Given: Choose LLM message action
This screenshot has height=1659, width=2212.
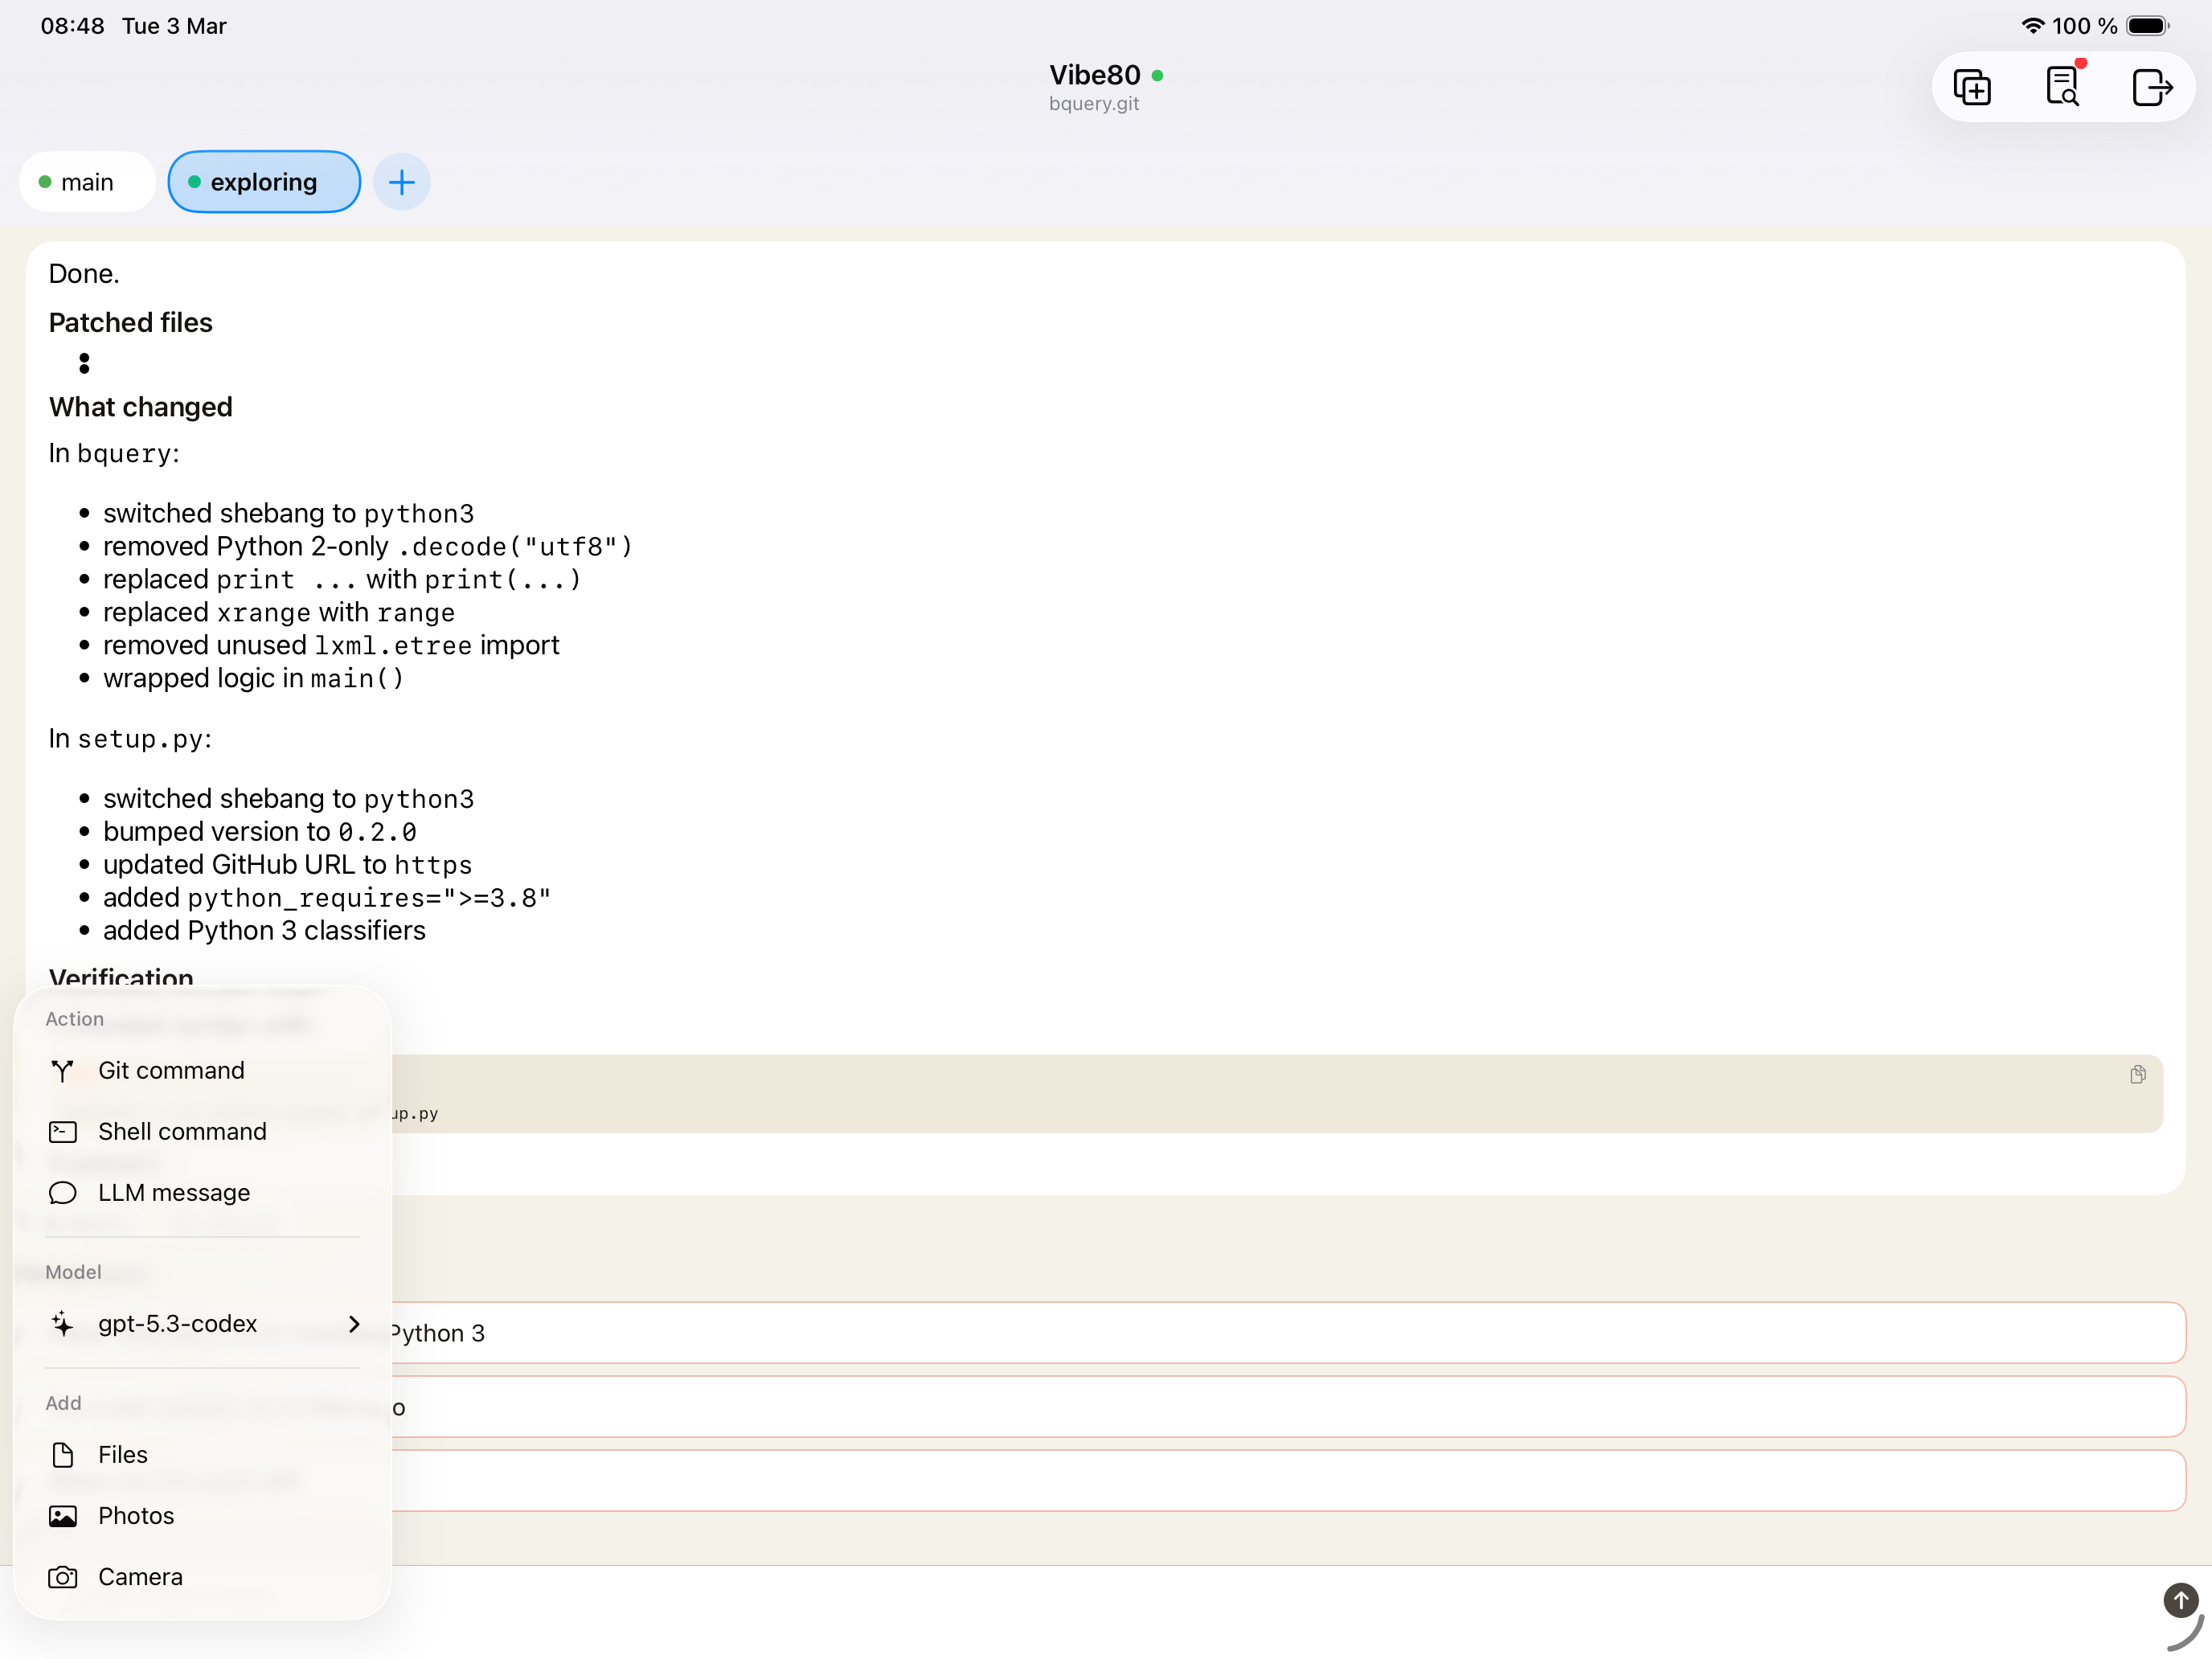Looking at the screenshot, I should [x=174, y=1193].
